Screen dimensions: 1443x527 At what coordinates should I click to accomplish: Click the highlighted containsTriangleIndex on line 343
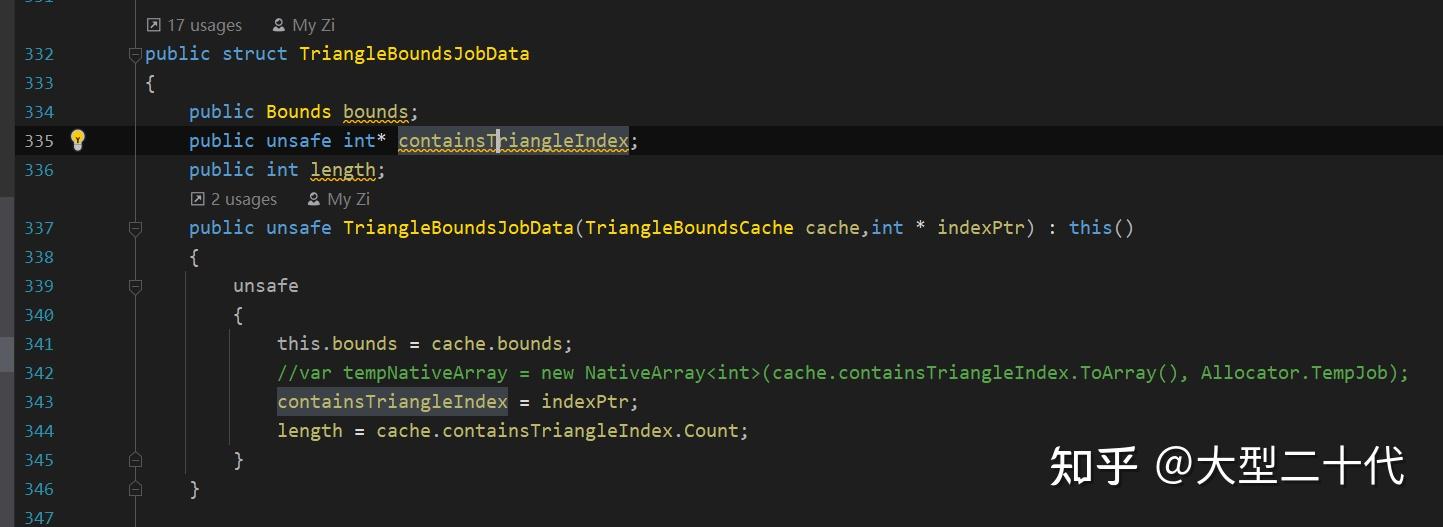pos(392,402)
